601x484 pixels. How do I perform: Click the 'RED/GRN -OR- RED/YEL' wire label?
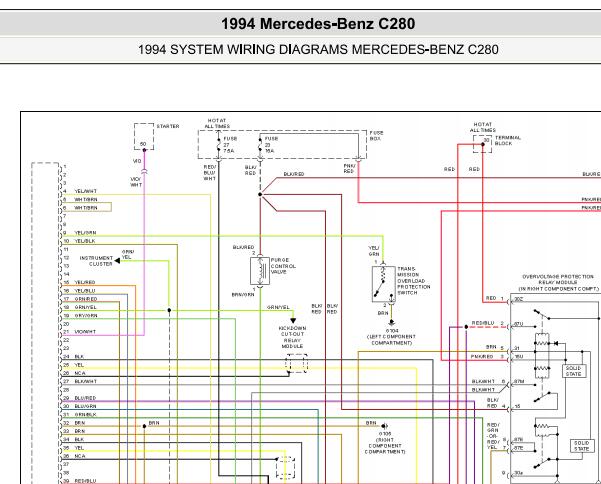point(493,436)
